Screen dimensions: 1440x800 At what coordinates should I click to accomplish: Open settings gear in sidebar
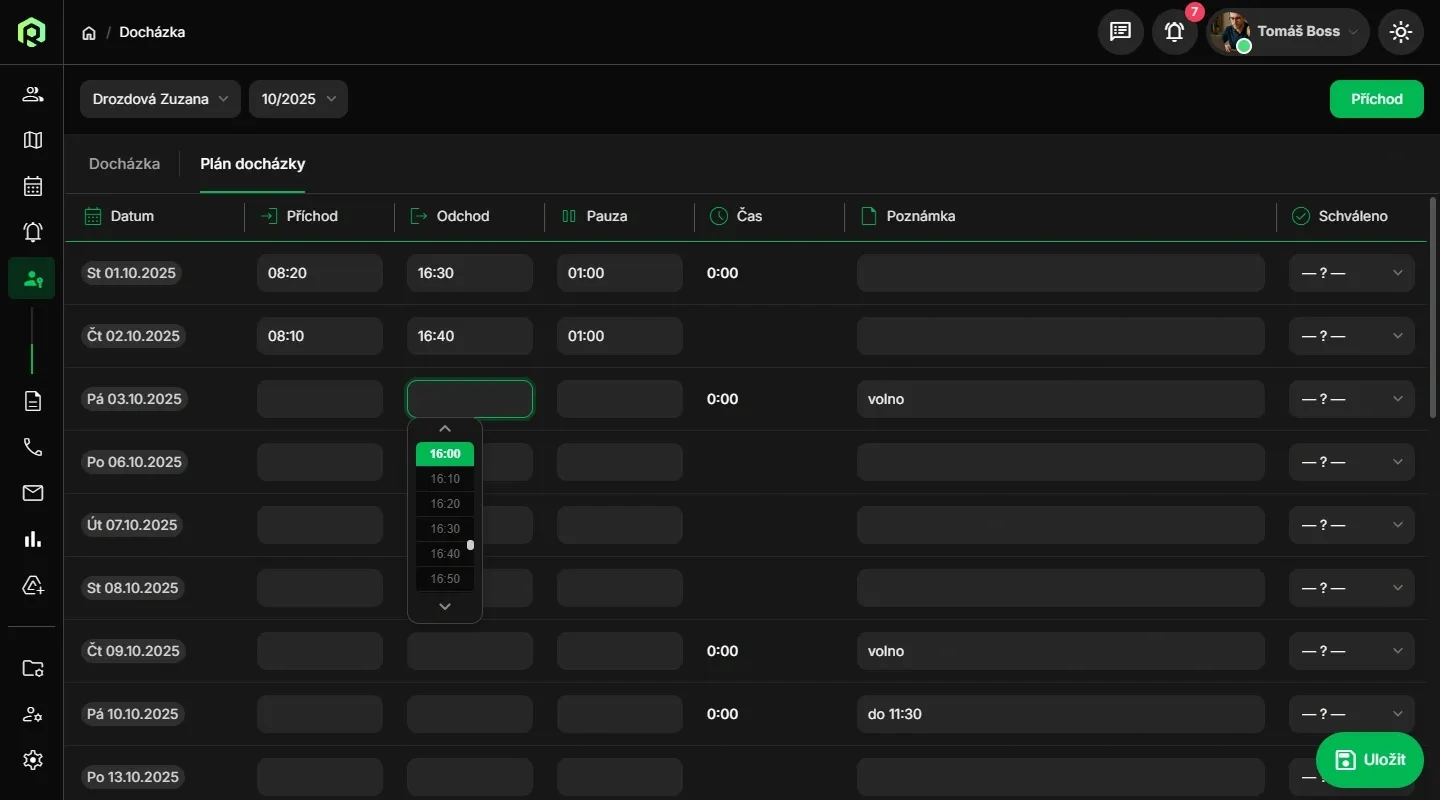(33, 760)
